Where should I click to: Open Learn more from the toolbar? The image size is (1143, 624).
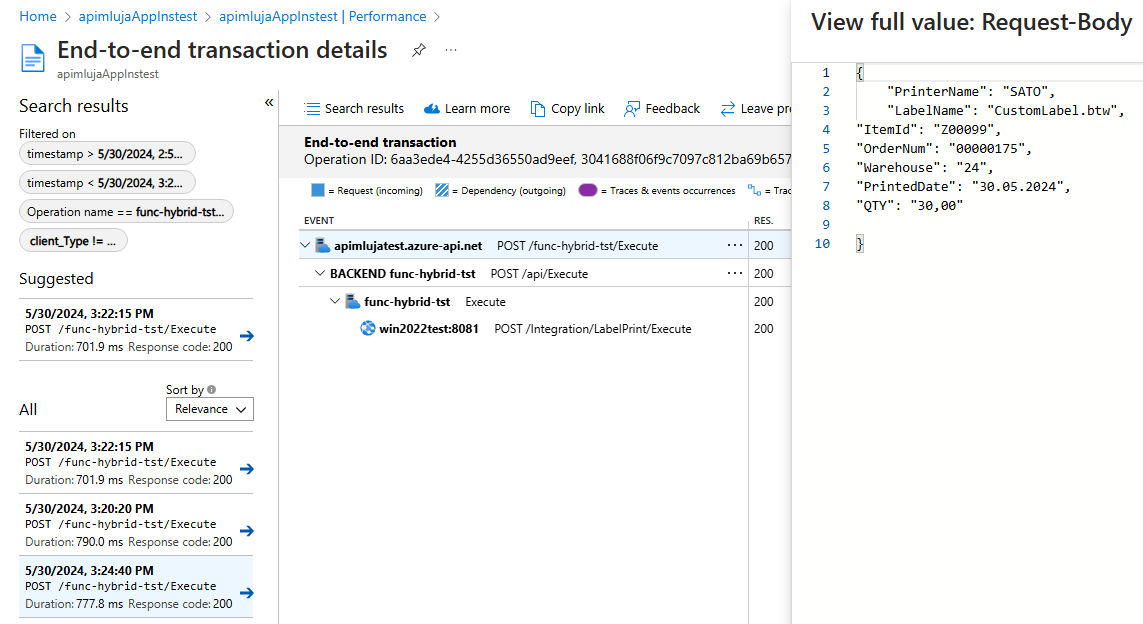pyautogui.click(x=434, y=108)
